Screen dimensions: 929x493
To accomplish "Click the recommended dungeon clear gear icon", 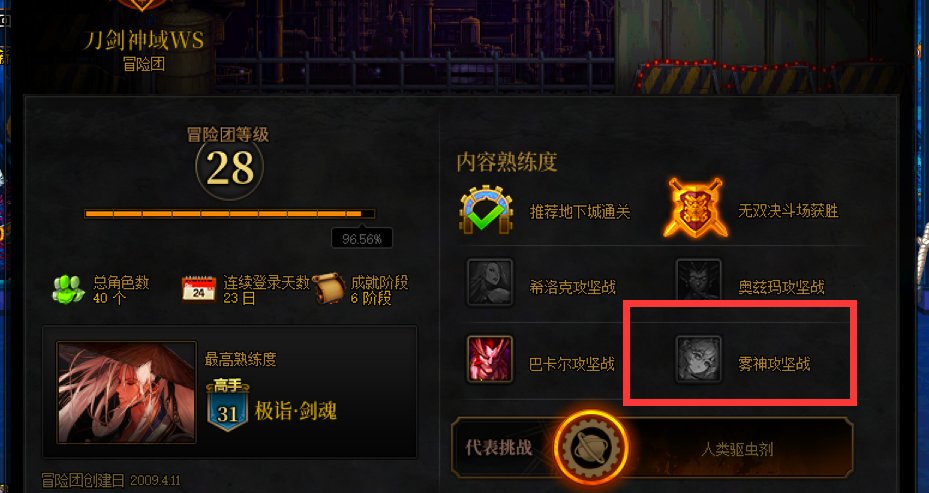I will coord(486,210).
